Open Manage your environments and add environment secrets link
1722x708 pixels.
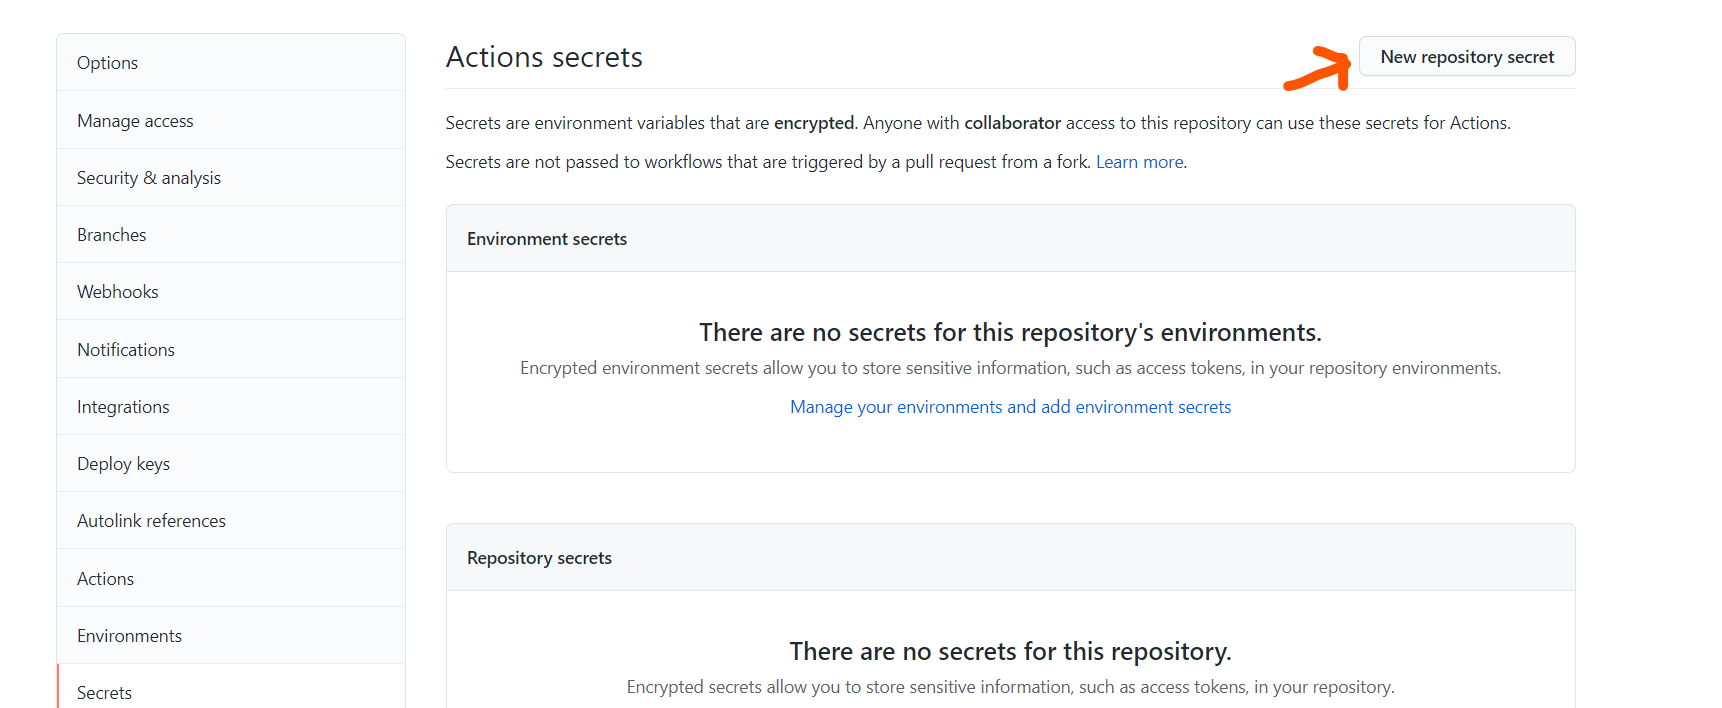click(1010, 407)
